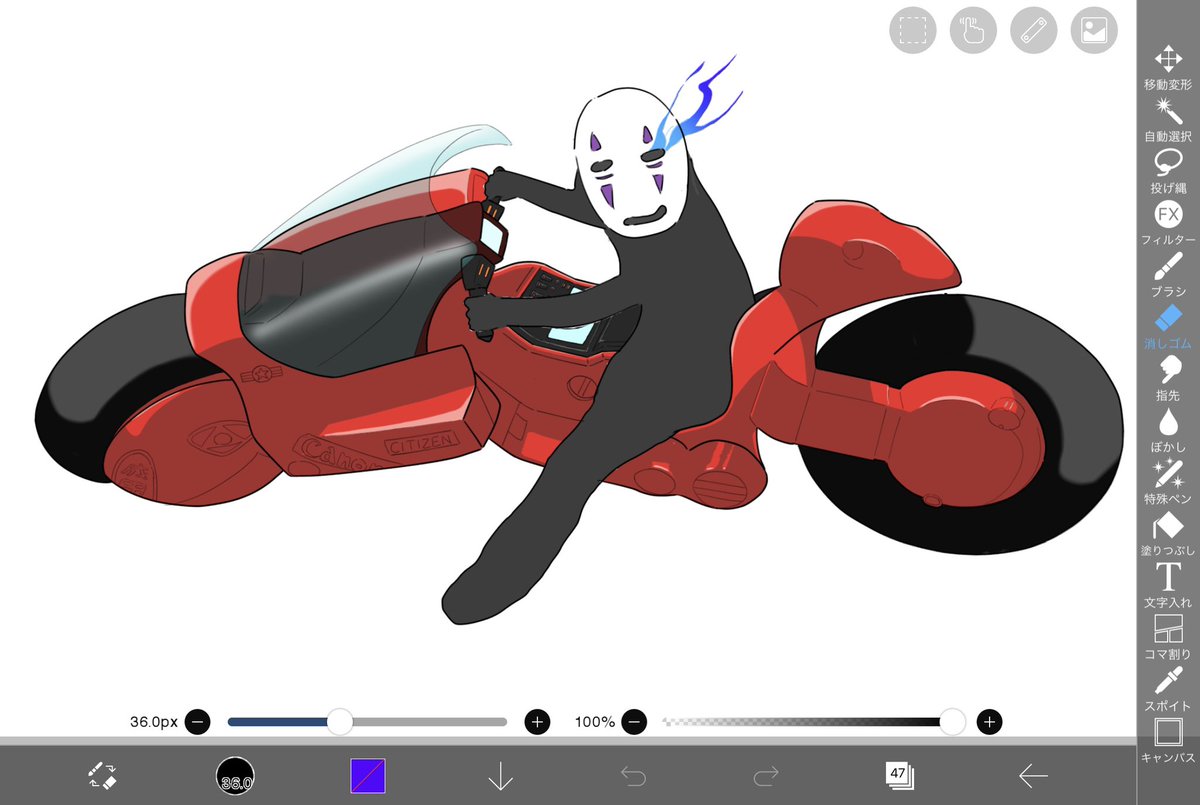Select the Text (文字入れ) tool

pos(1168,587)
